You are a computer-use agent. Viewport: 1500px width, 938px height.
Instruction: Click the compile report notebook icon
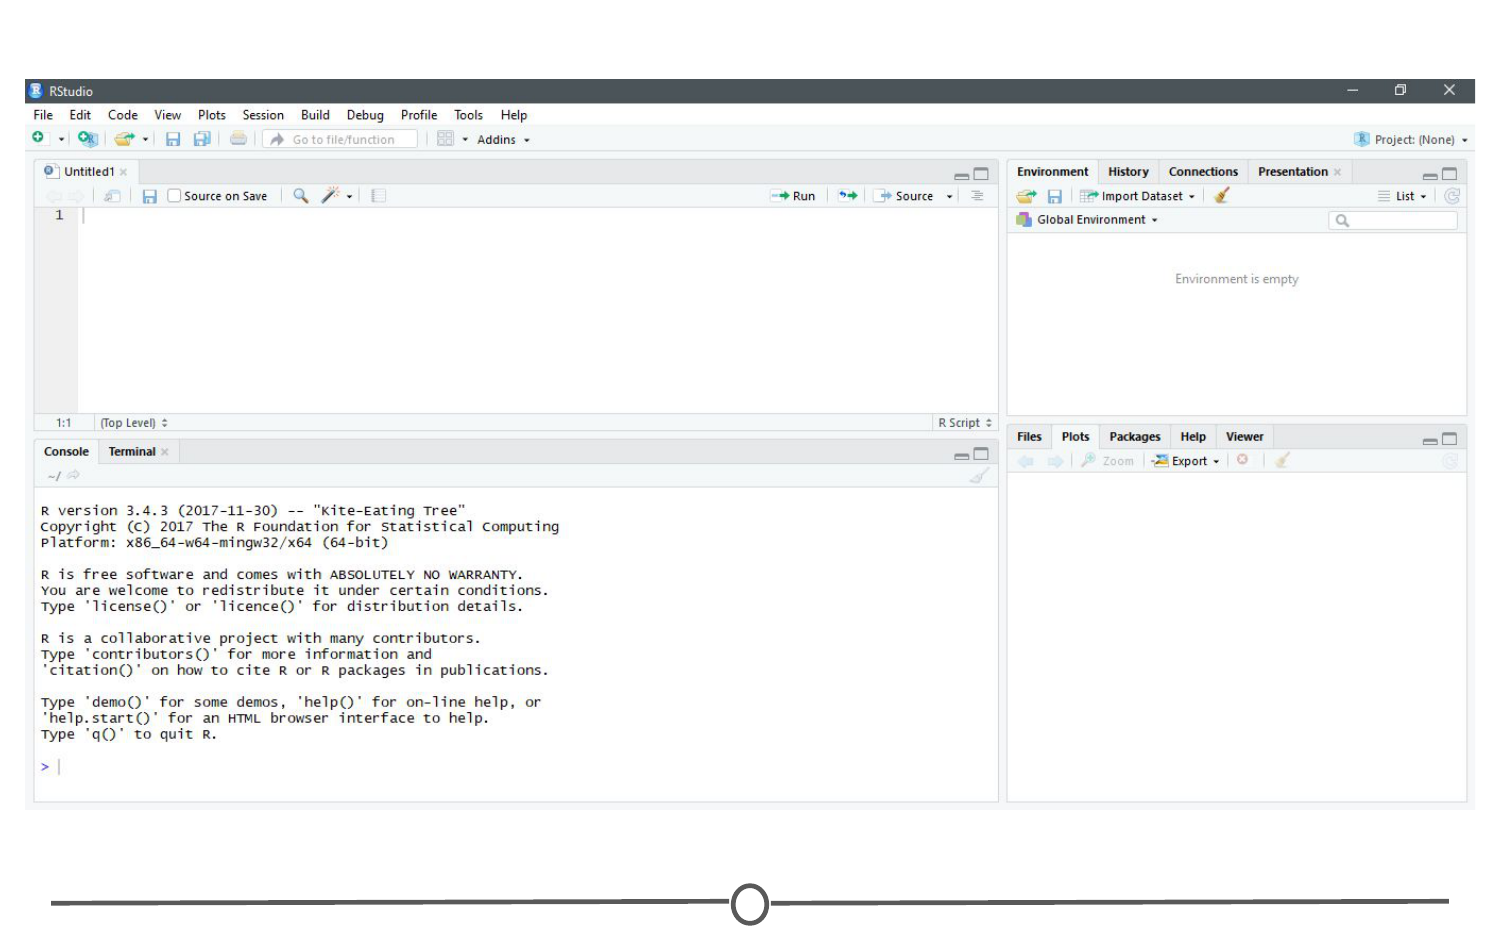379,196
